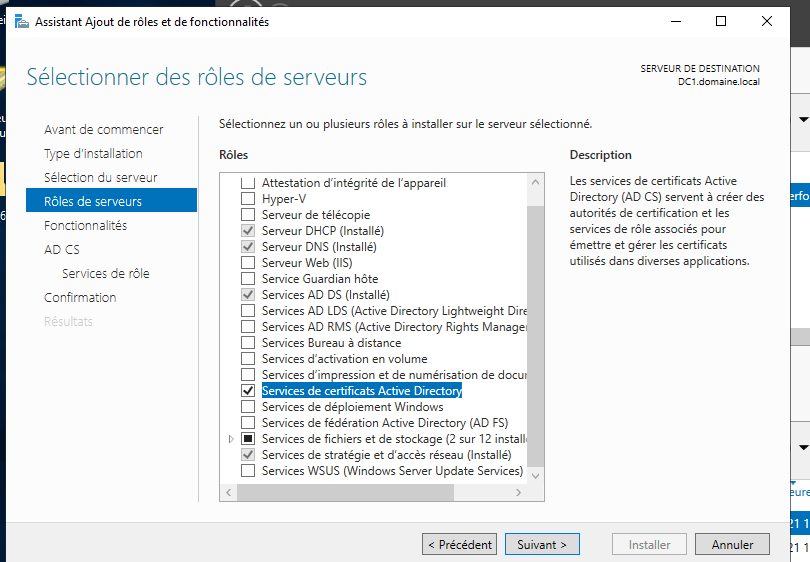Click the roles list vertical scrollbar thumb

[x=536, y=336]
